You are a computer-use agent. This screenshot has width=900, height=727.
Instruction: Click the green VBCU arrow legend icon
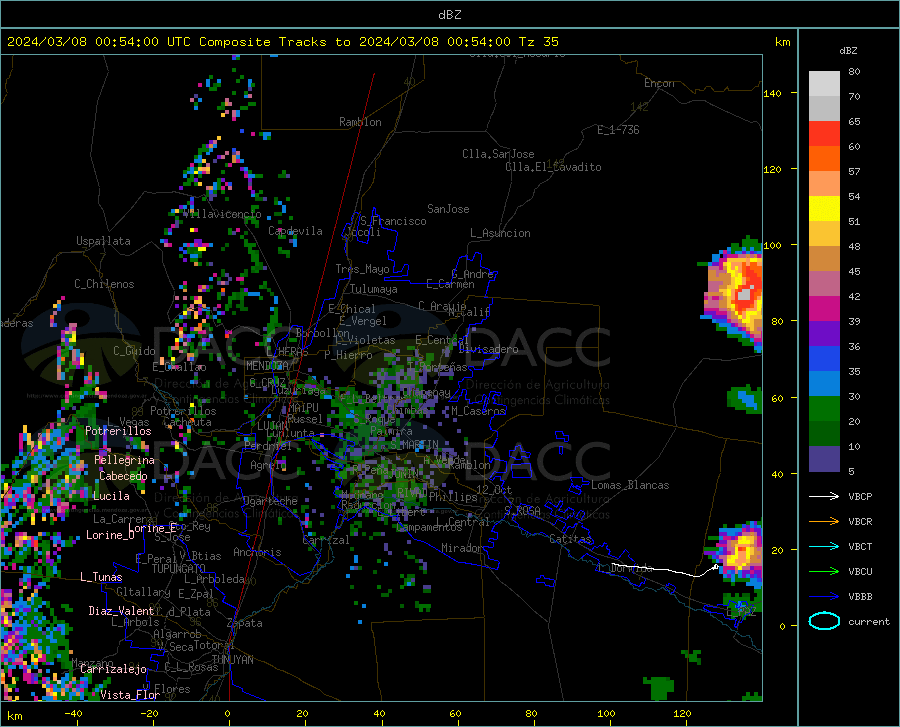(824, 572)
